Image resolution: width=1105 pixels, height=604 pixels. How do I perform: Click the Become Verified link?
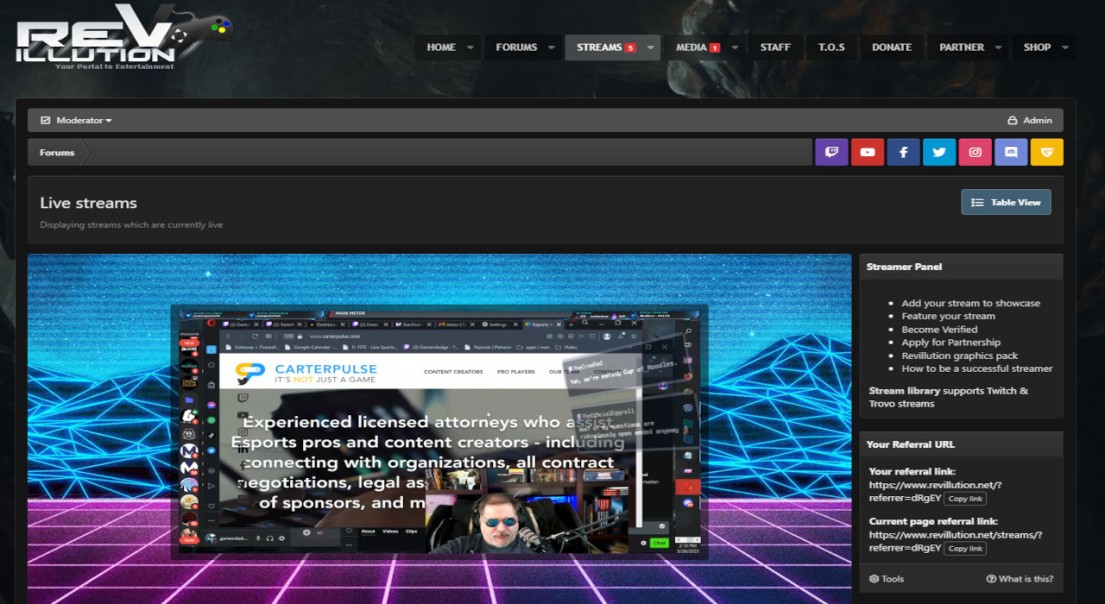point(939,329)
